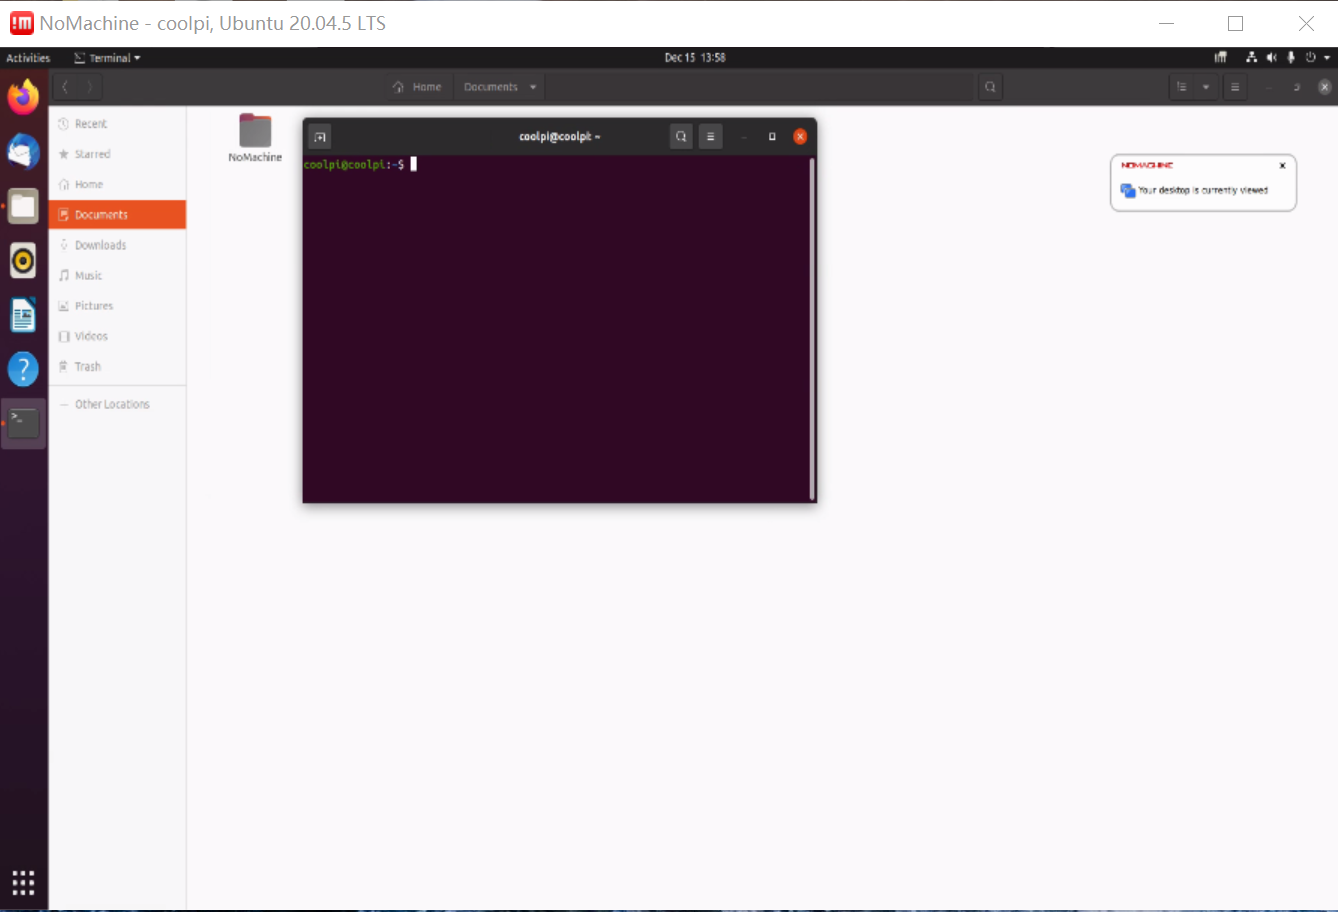This screenshot has width=1338, height=912.
Task: Click the NoMachine notification icon
Action: 1128,190
